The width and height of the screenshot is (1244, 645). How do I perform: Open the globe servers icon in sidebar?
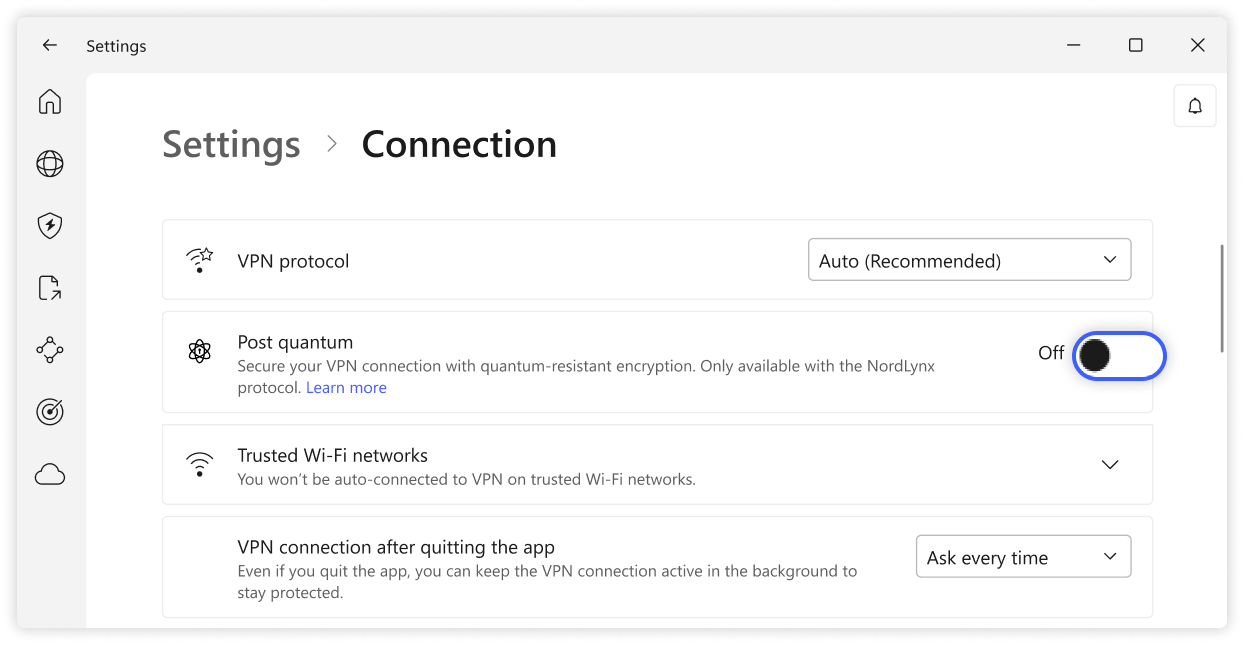pos(50,164)
